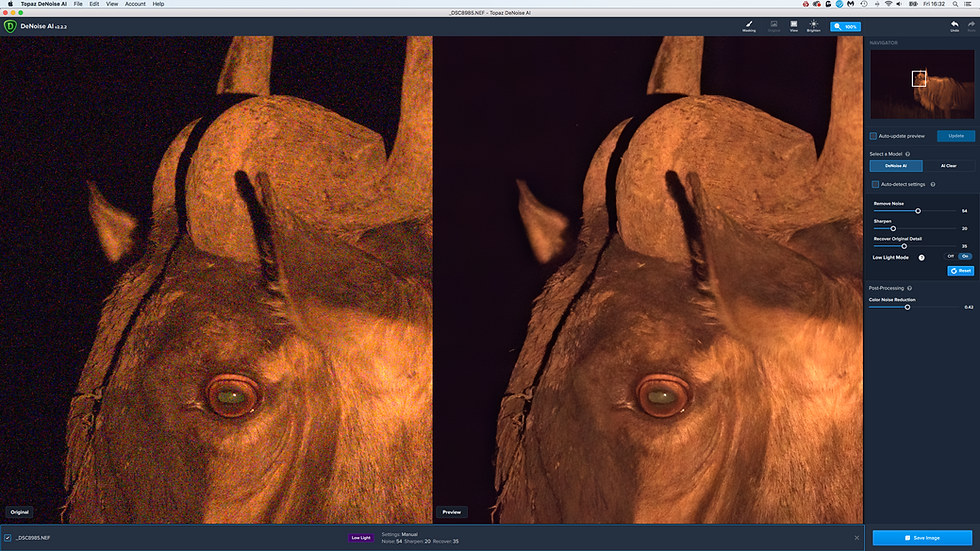Open macOS Spotlight search icon
980x551 pixels.
[955, 4]
